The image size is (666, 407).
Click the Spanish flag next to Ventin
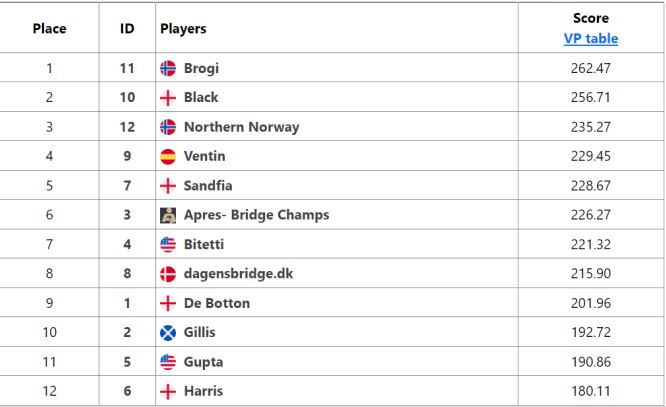tap(168, 157)
